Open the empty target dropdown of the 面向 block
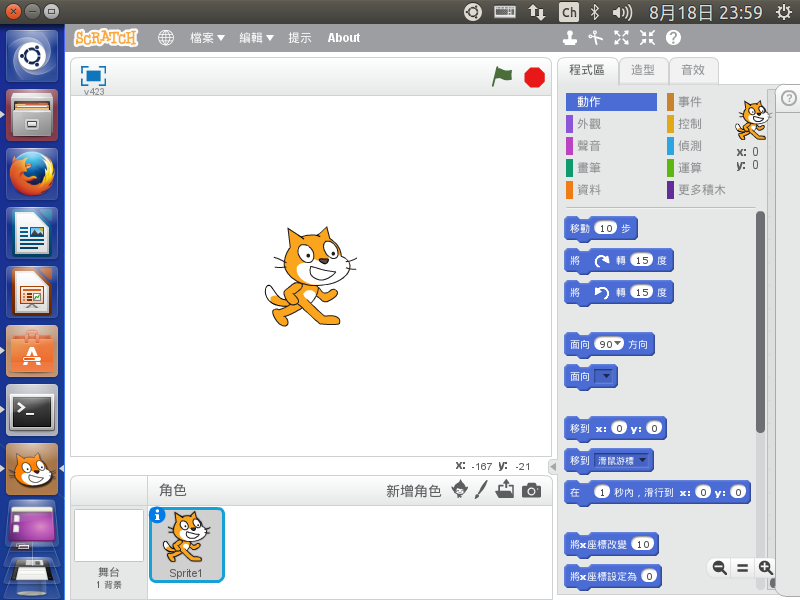 pos(605,377)
